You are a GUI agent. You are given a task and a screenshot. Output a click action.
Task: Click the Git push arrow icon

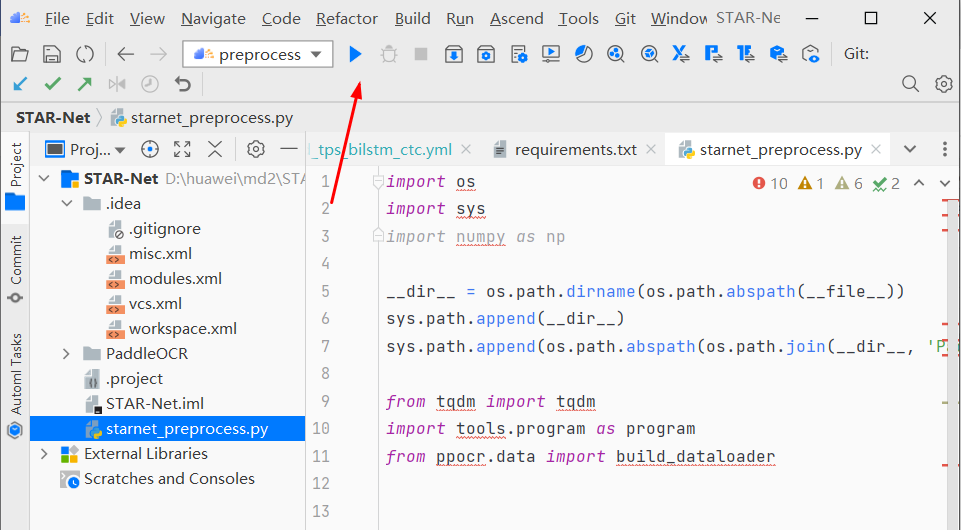click(x=85, y=84)
